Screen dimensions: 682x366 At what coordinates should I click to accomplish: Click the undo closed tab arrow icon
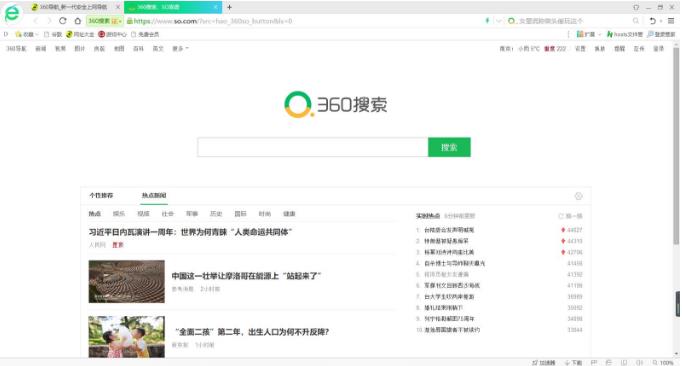tap(652, 20)
